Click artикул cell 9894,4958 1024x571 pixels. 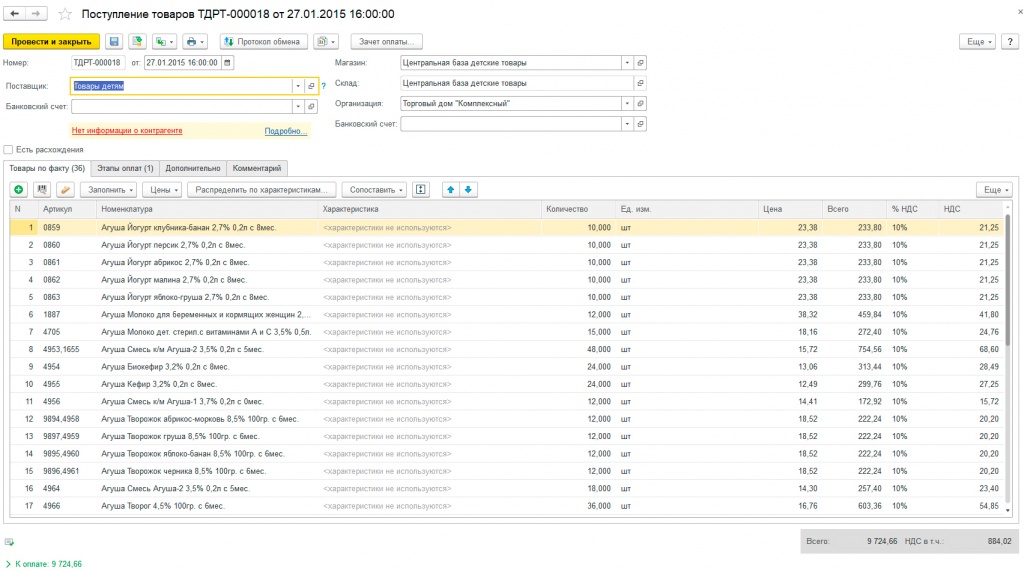coord(68,419)
